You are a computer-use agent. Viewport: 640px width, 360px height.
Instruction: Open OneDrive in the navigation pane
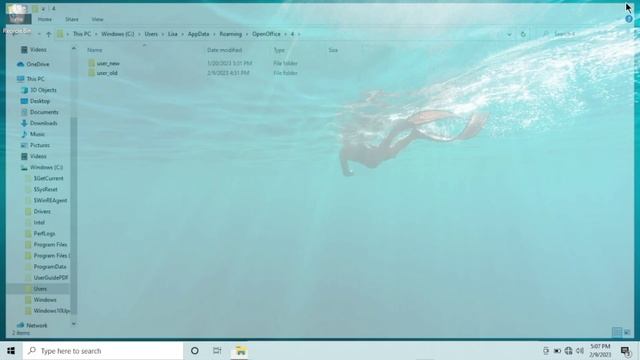[x=38, y=64]
